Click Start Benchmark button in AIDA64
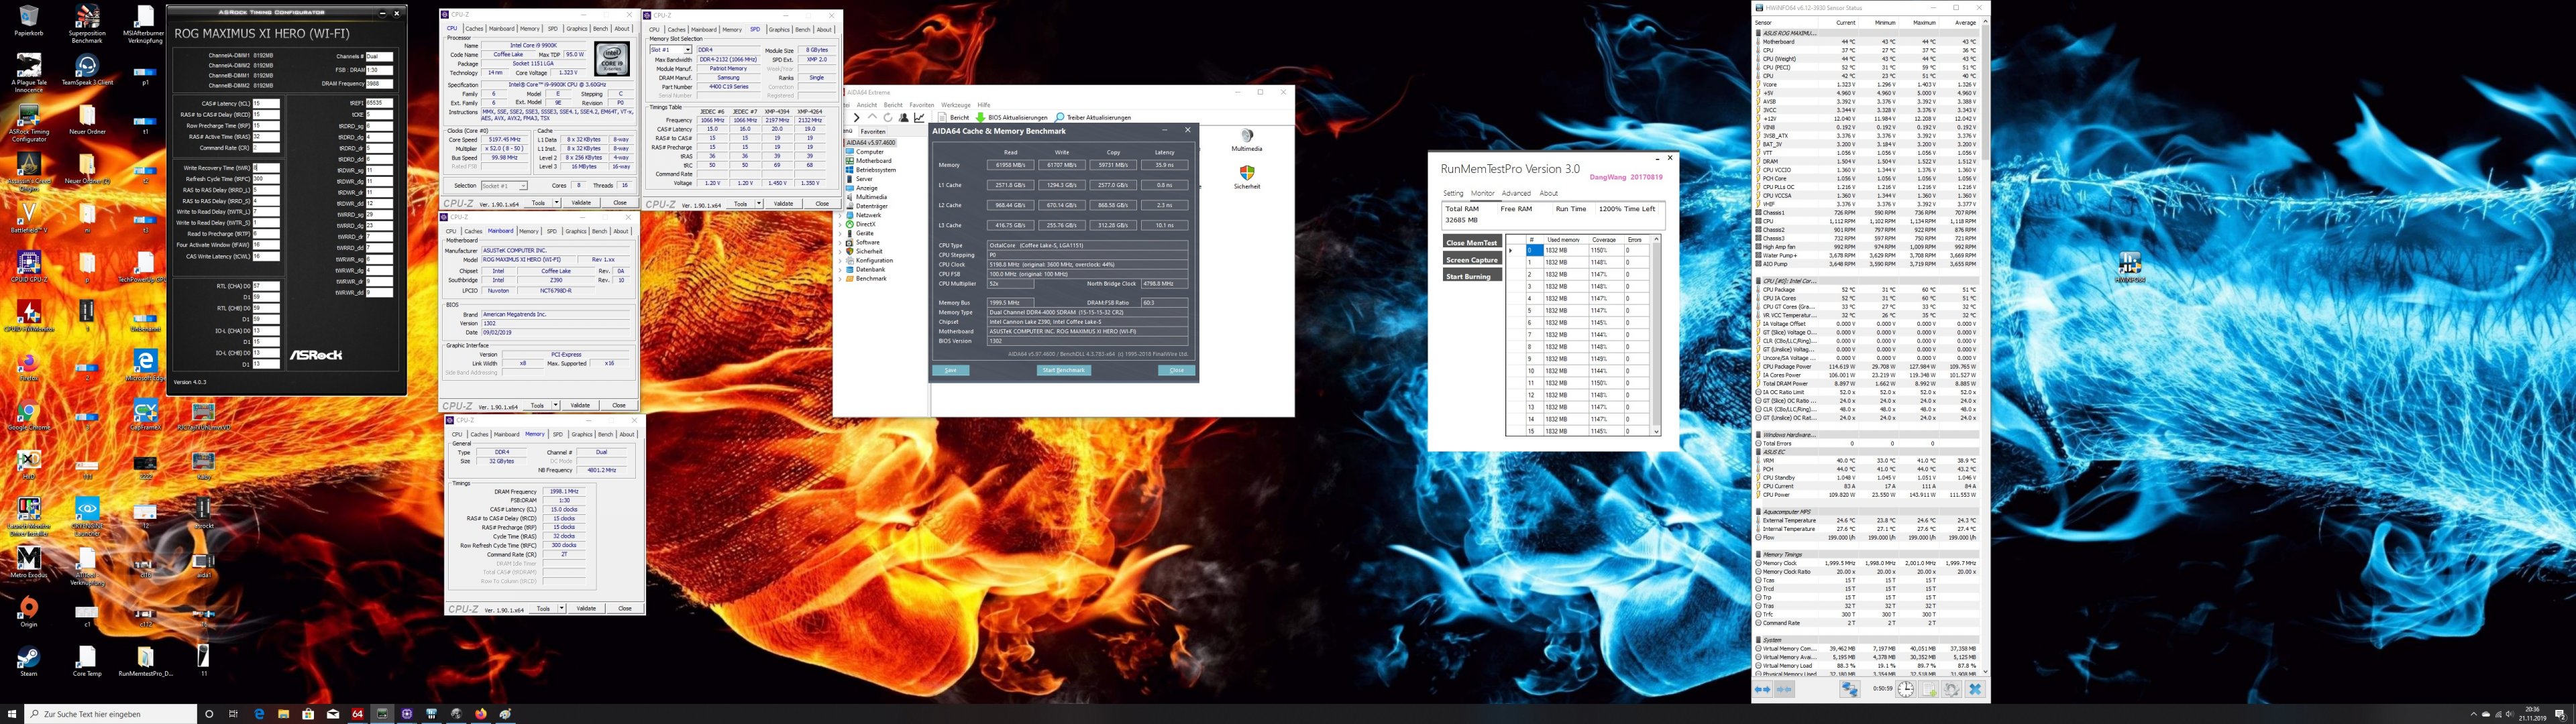Viewport: 2576px width, 724px height. click(1063, 370)
